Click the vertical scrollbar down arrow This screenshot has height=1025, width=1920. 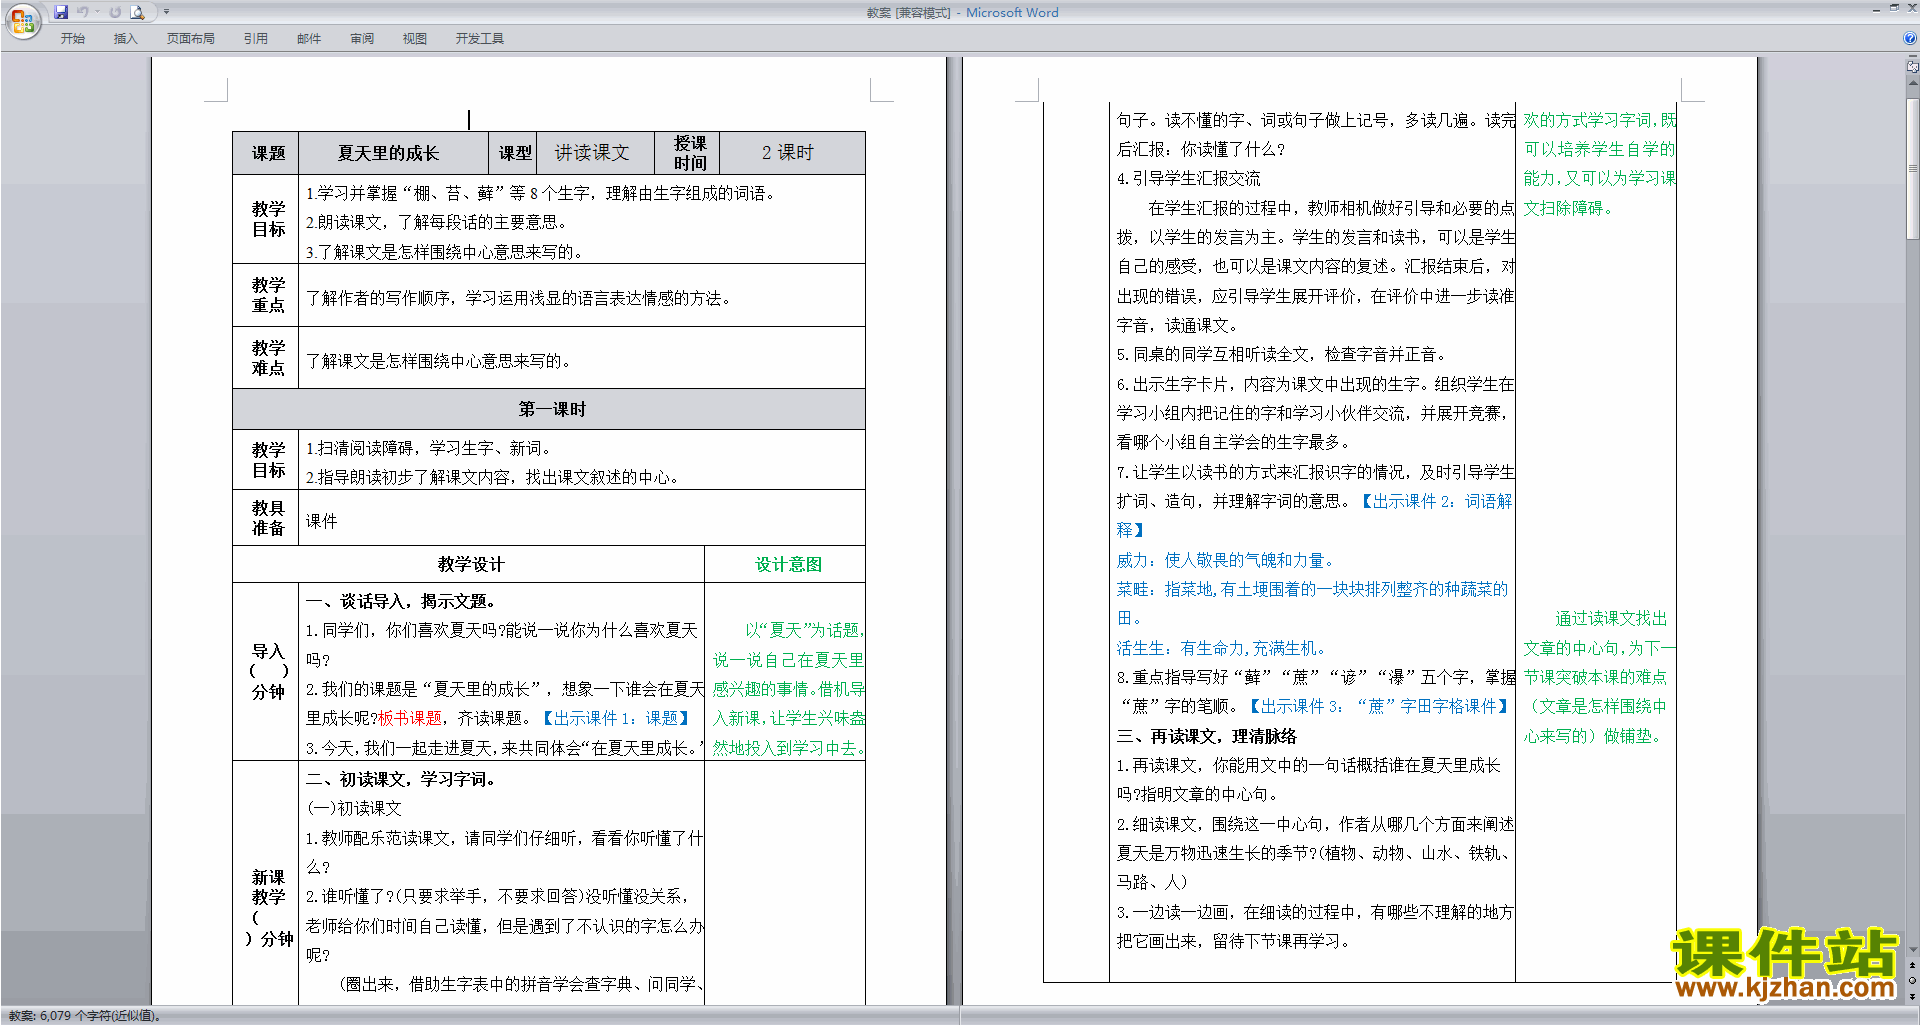click(1913, 950)
